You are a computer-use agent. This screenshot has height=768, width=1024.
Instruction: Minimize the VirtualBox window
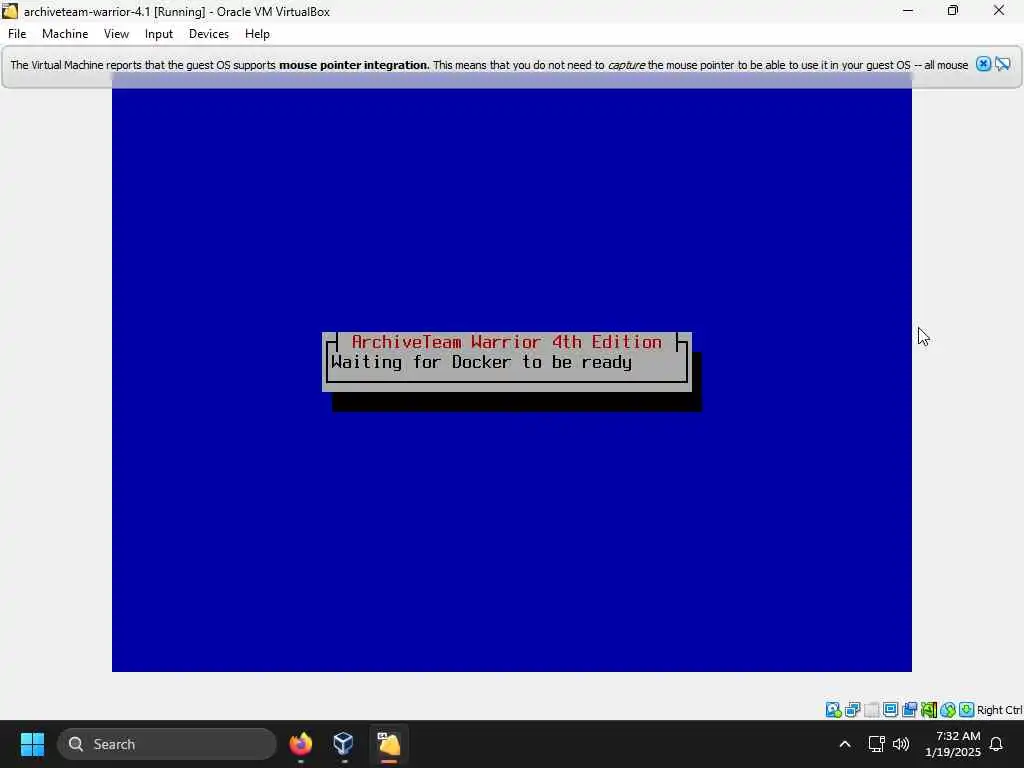(x=908, y=11)
